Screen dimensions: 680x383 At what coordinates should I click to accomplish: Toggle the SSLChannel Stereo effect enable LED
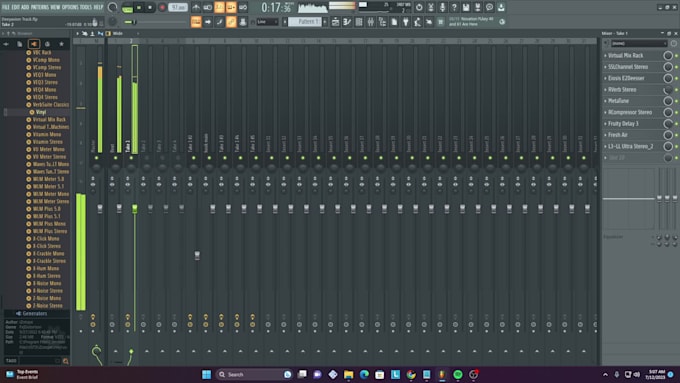tap(676, 67)
